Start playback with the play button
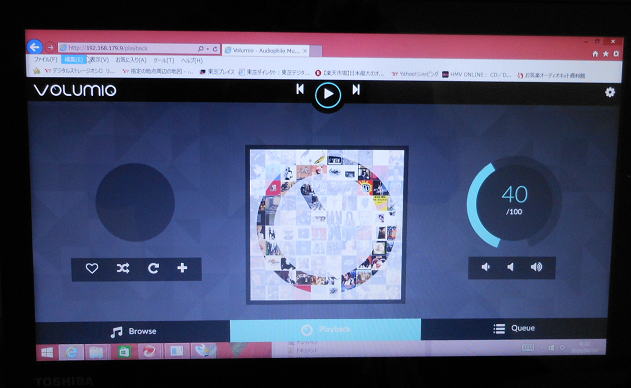 [328, 95]
